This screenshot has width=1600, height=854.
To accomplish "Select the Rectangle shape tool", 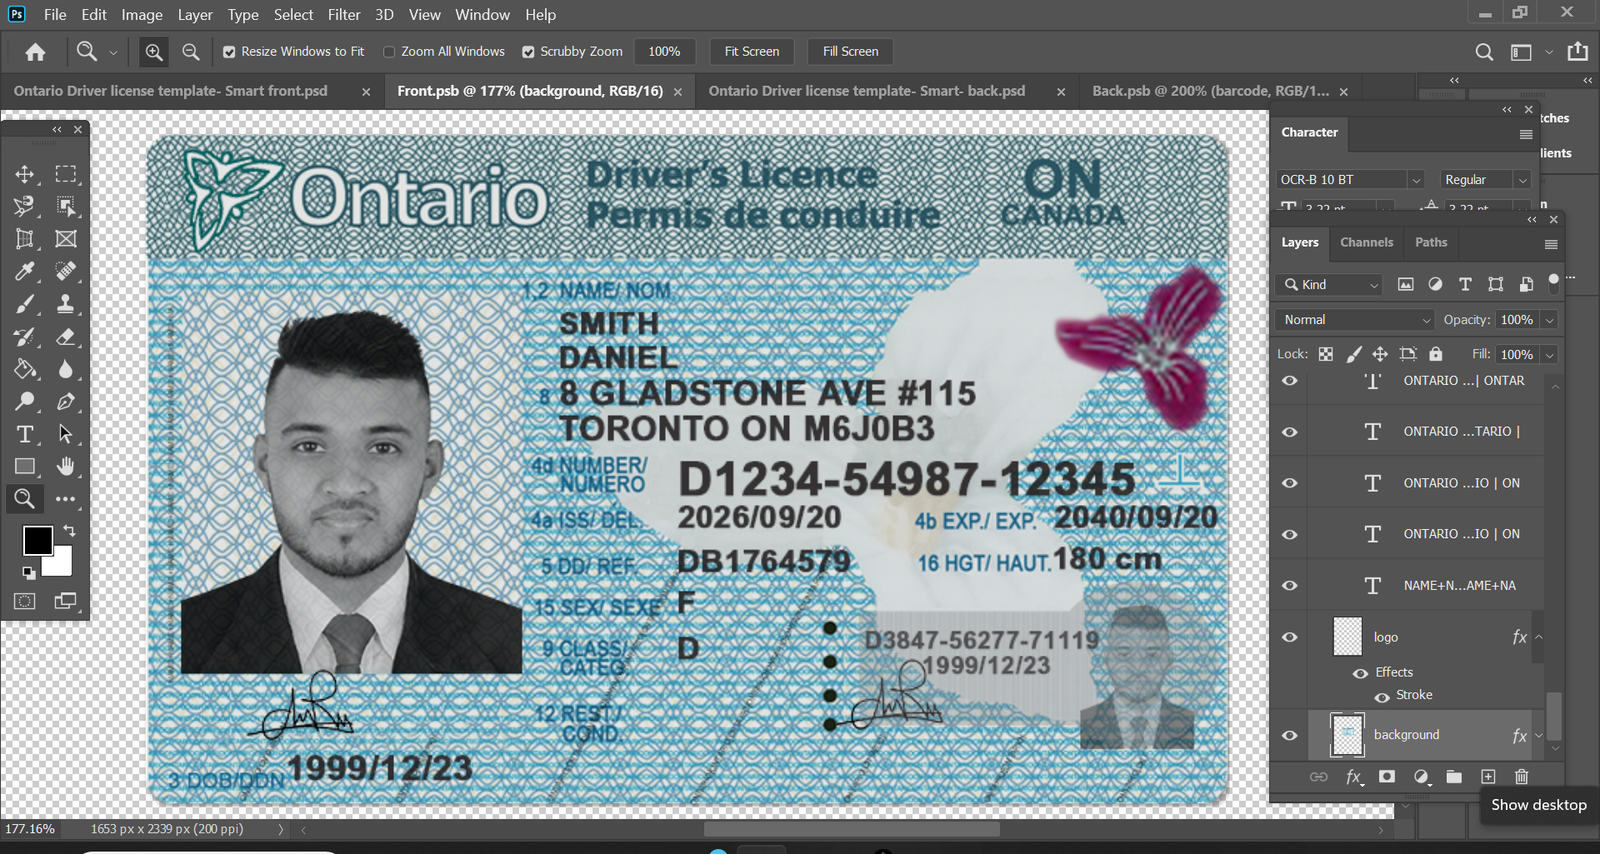I will pyautogui.click(x=25, y=466).
